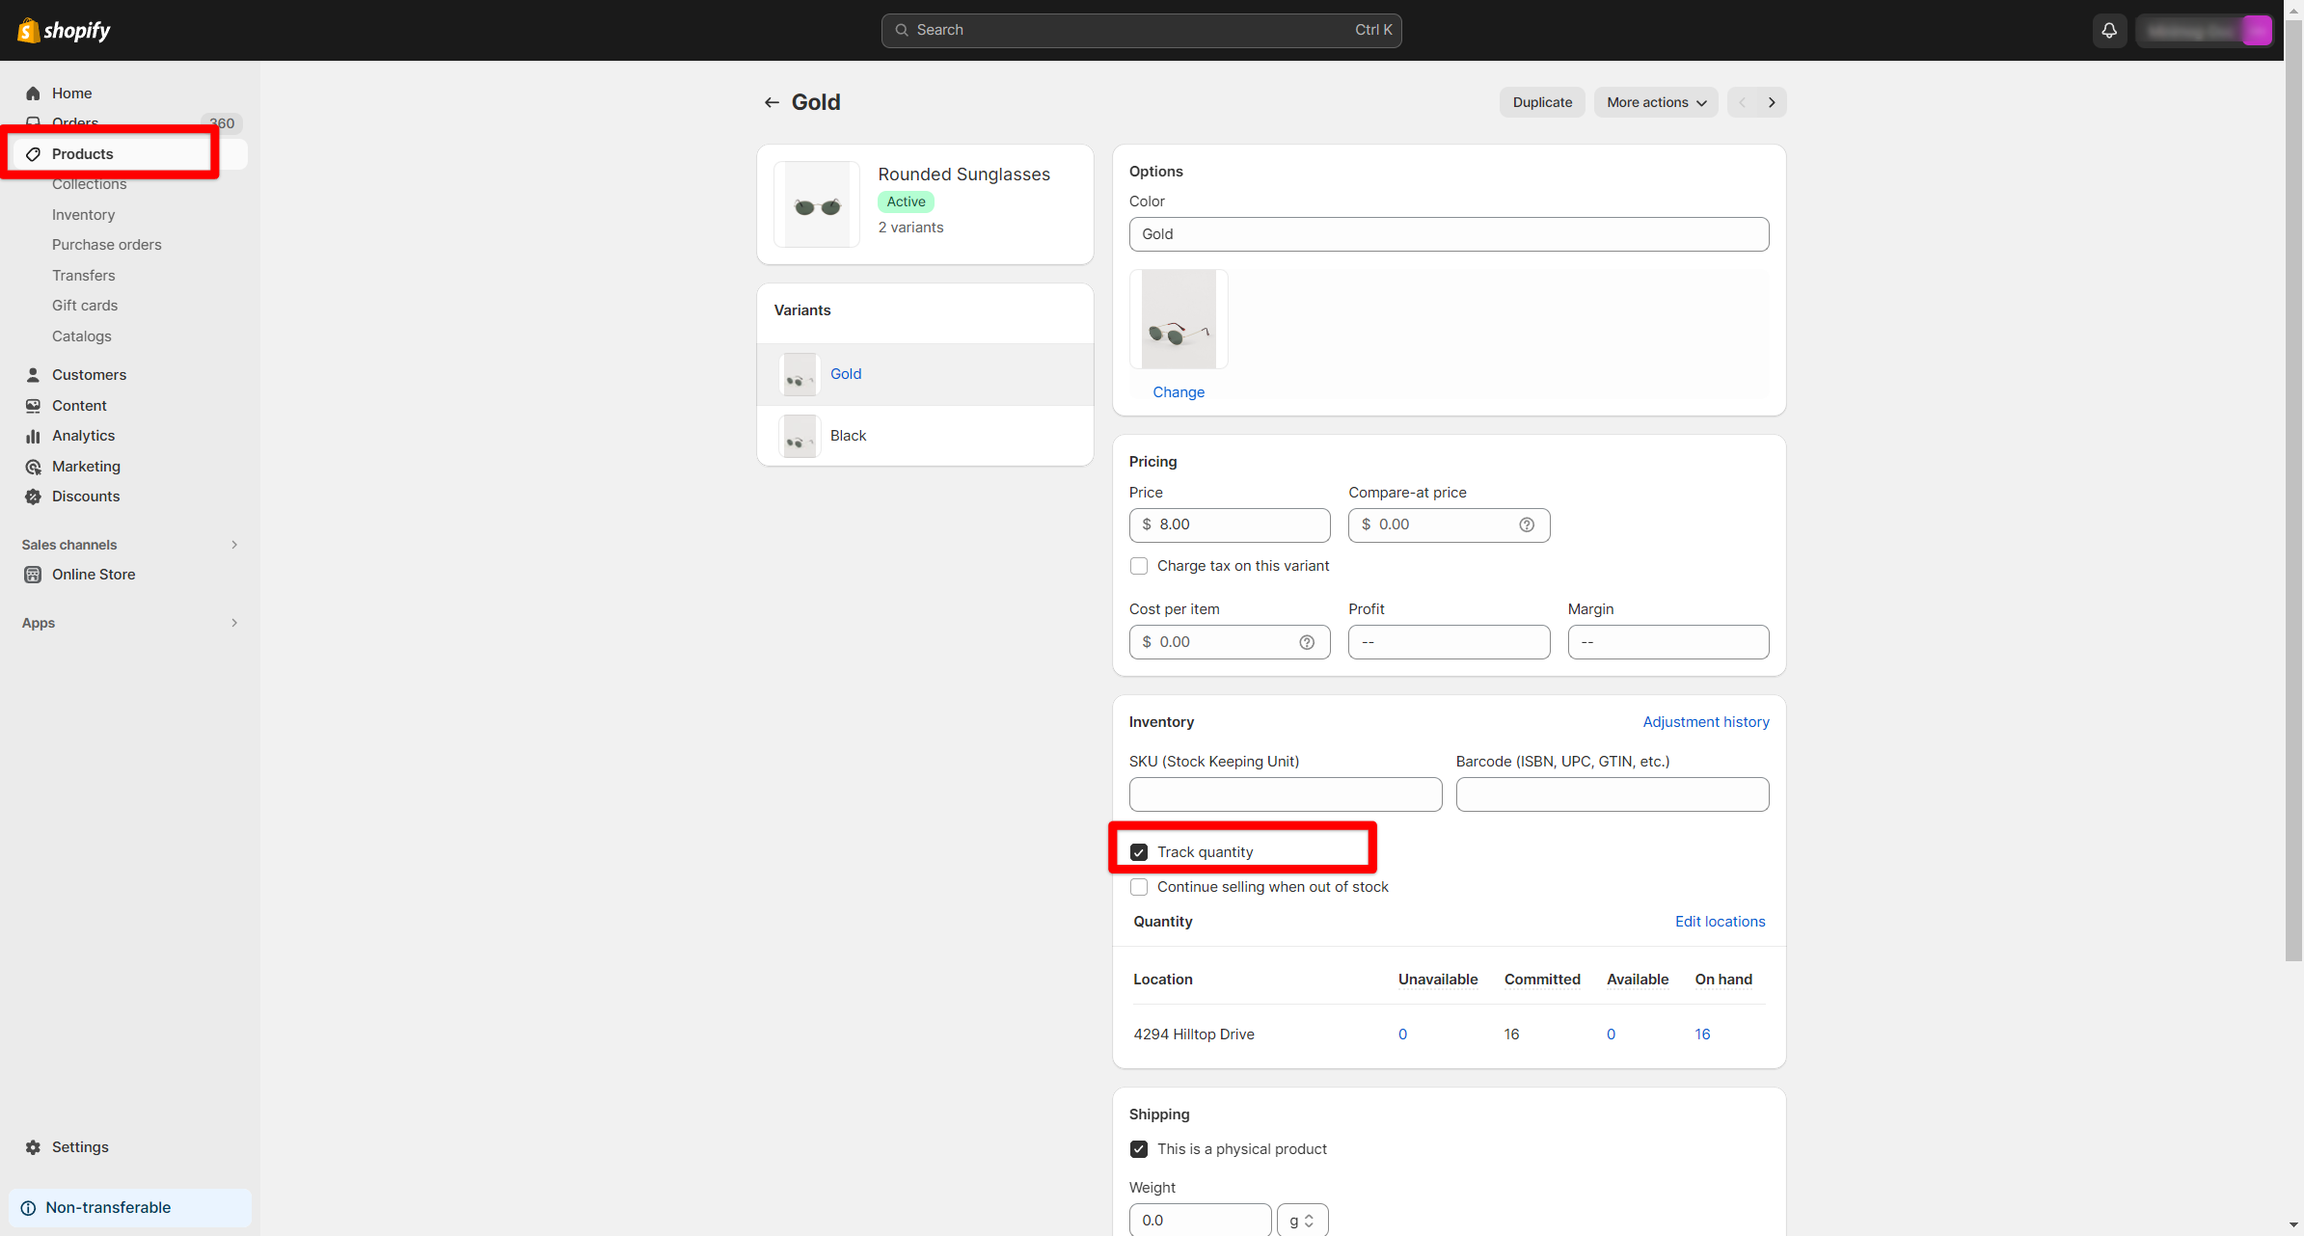Uncheck the Track quantity checkbox
2304x1236 pixels.
click(1139, 852)
